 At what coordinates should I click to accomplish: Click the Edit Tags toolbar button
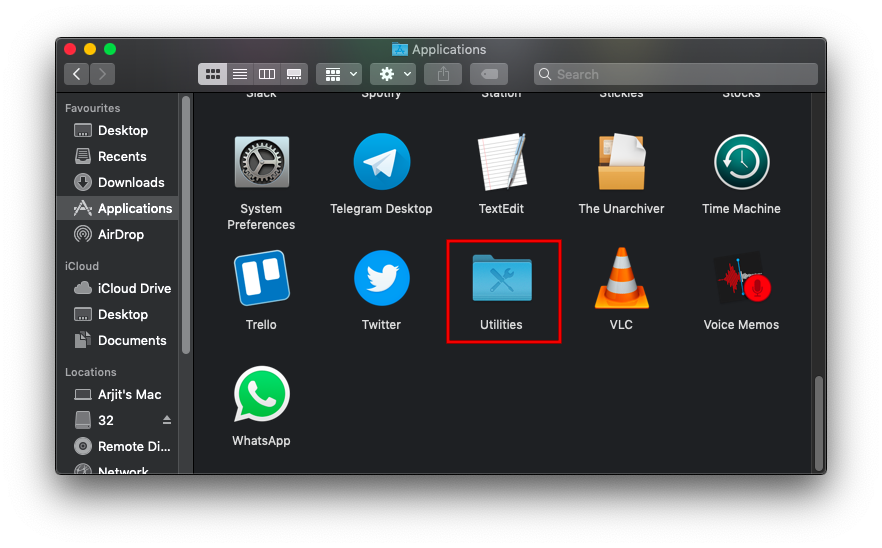tap(489, 74)
